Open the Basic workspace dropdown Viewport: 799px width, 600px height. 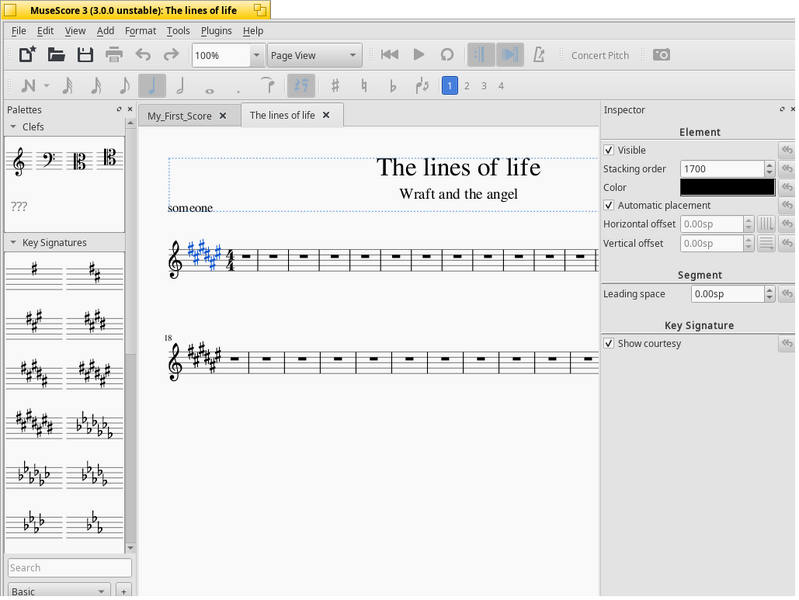click(59, 590)
